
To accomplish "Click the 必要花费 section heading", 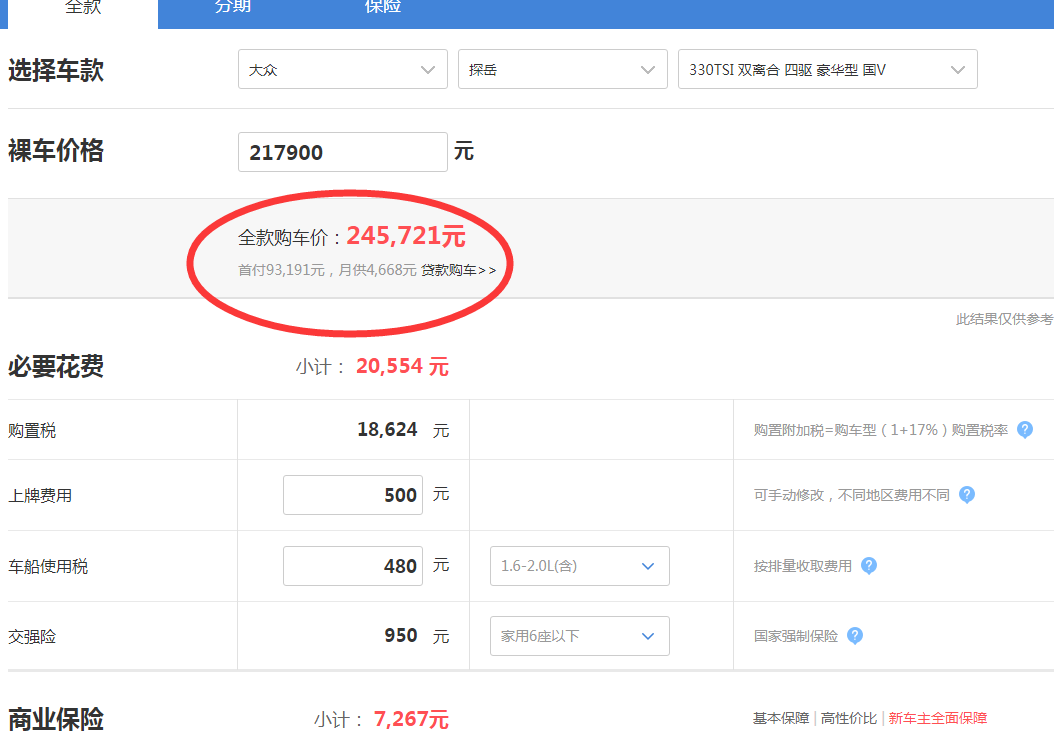I will (x=56, y=367).
